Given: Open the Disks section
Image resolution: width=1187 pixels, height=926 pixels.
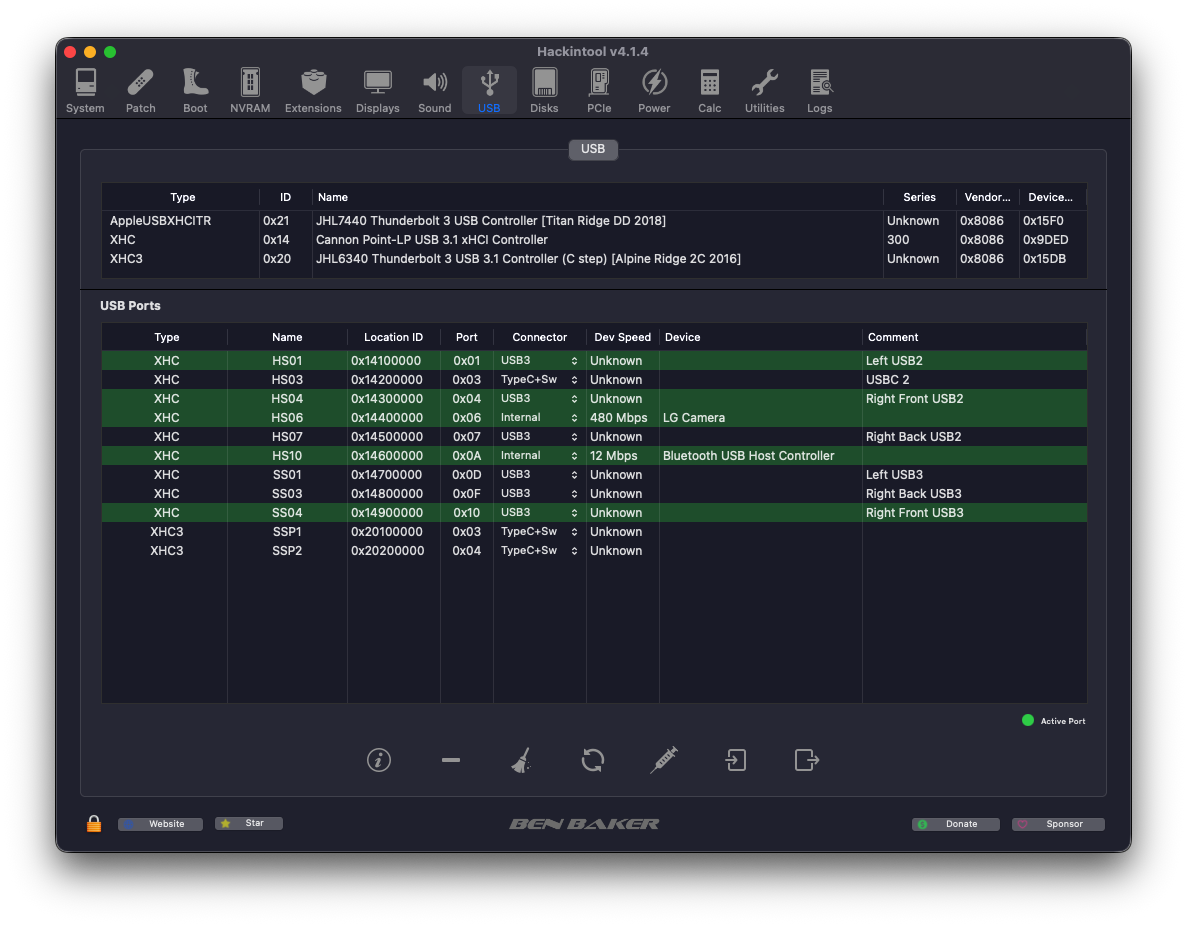Looking at the screenshot, I should (544, 91).
